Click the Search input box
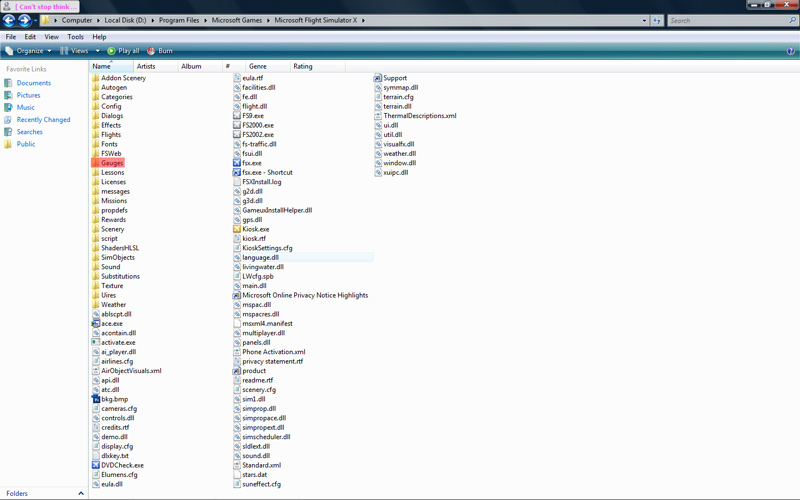Viewport: 800px width, 500px height. coord(725,20)
